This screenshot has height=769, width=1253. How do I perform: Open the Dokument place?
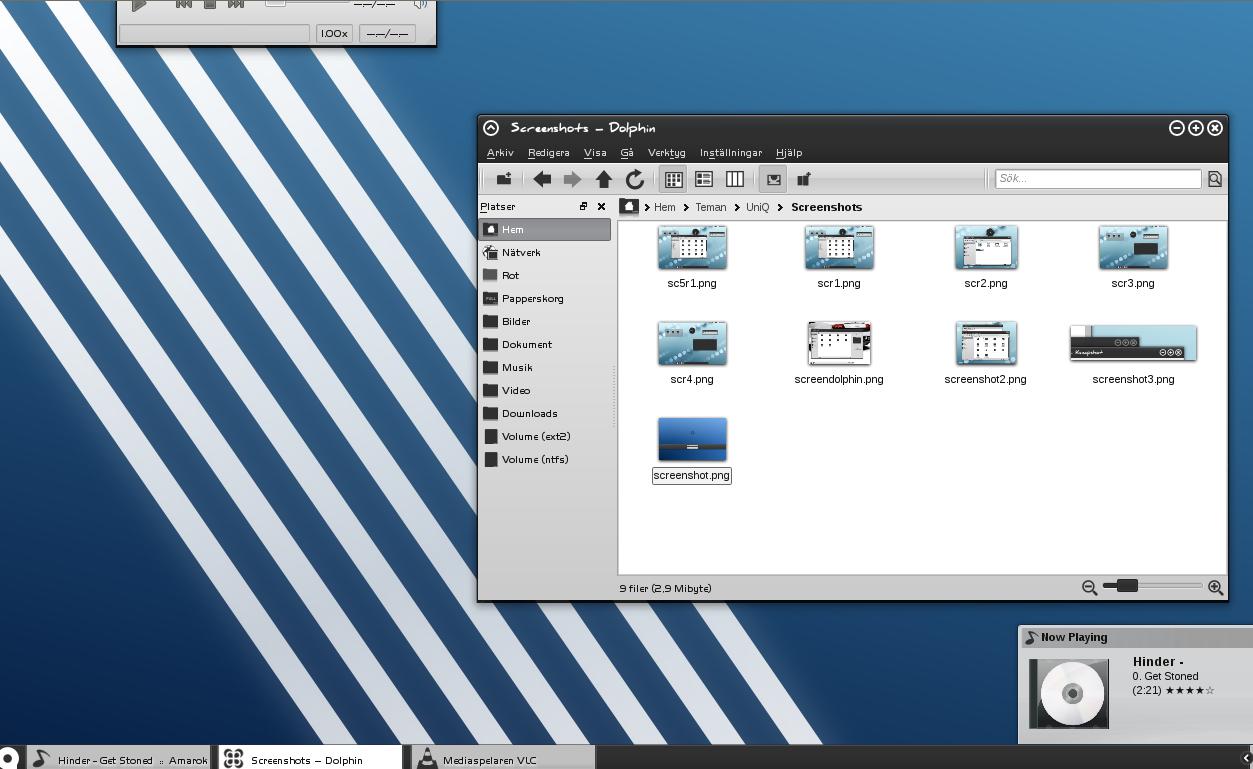coord(545,344)
